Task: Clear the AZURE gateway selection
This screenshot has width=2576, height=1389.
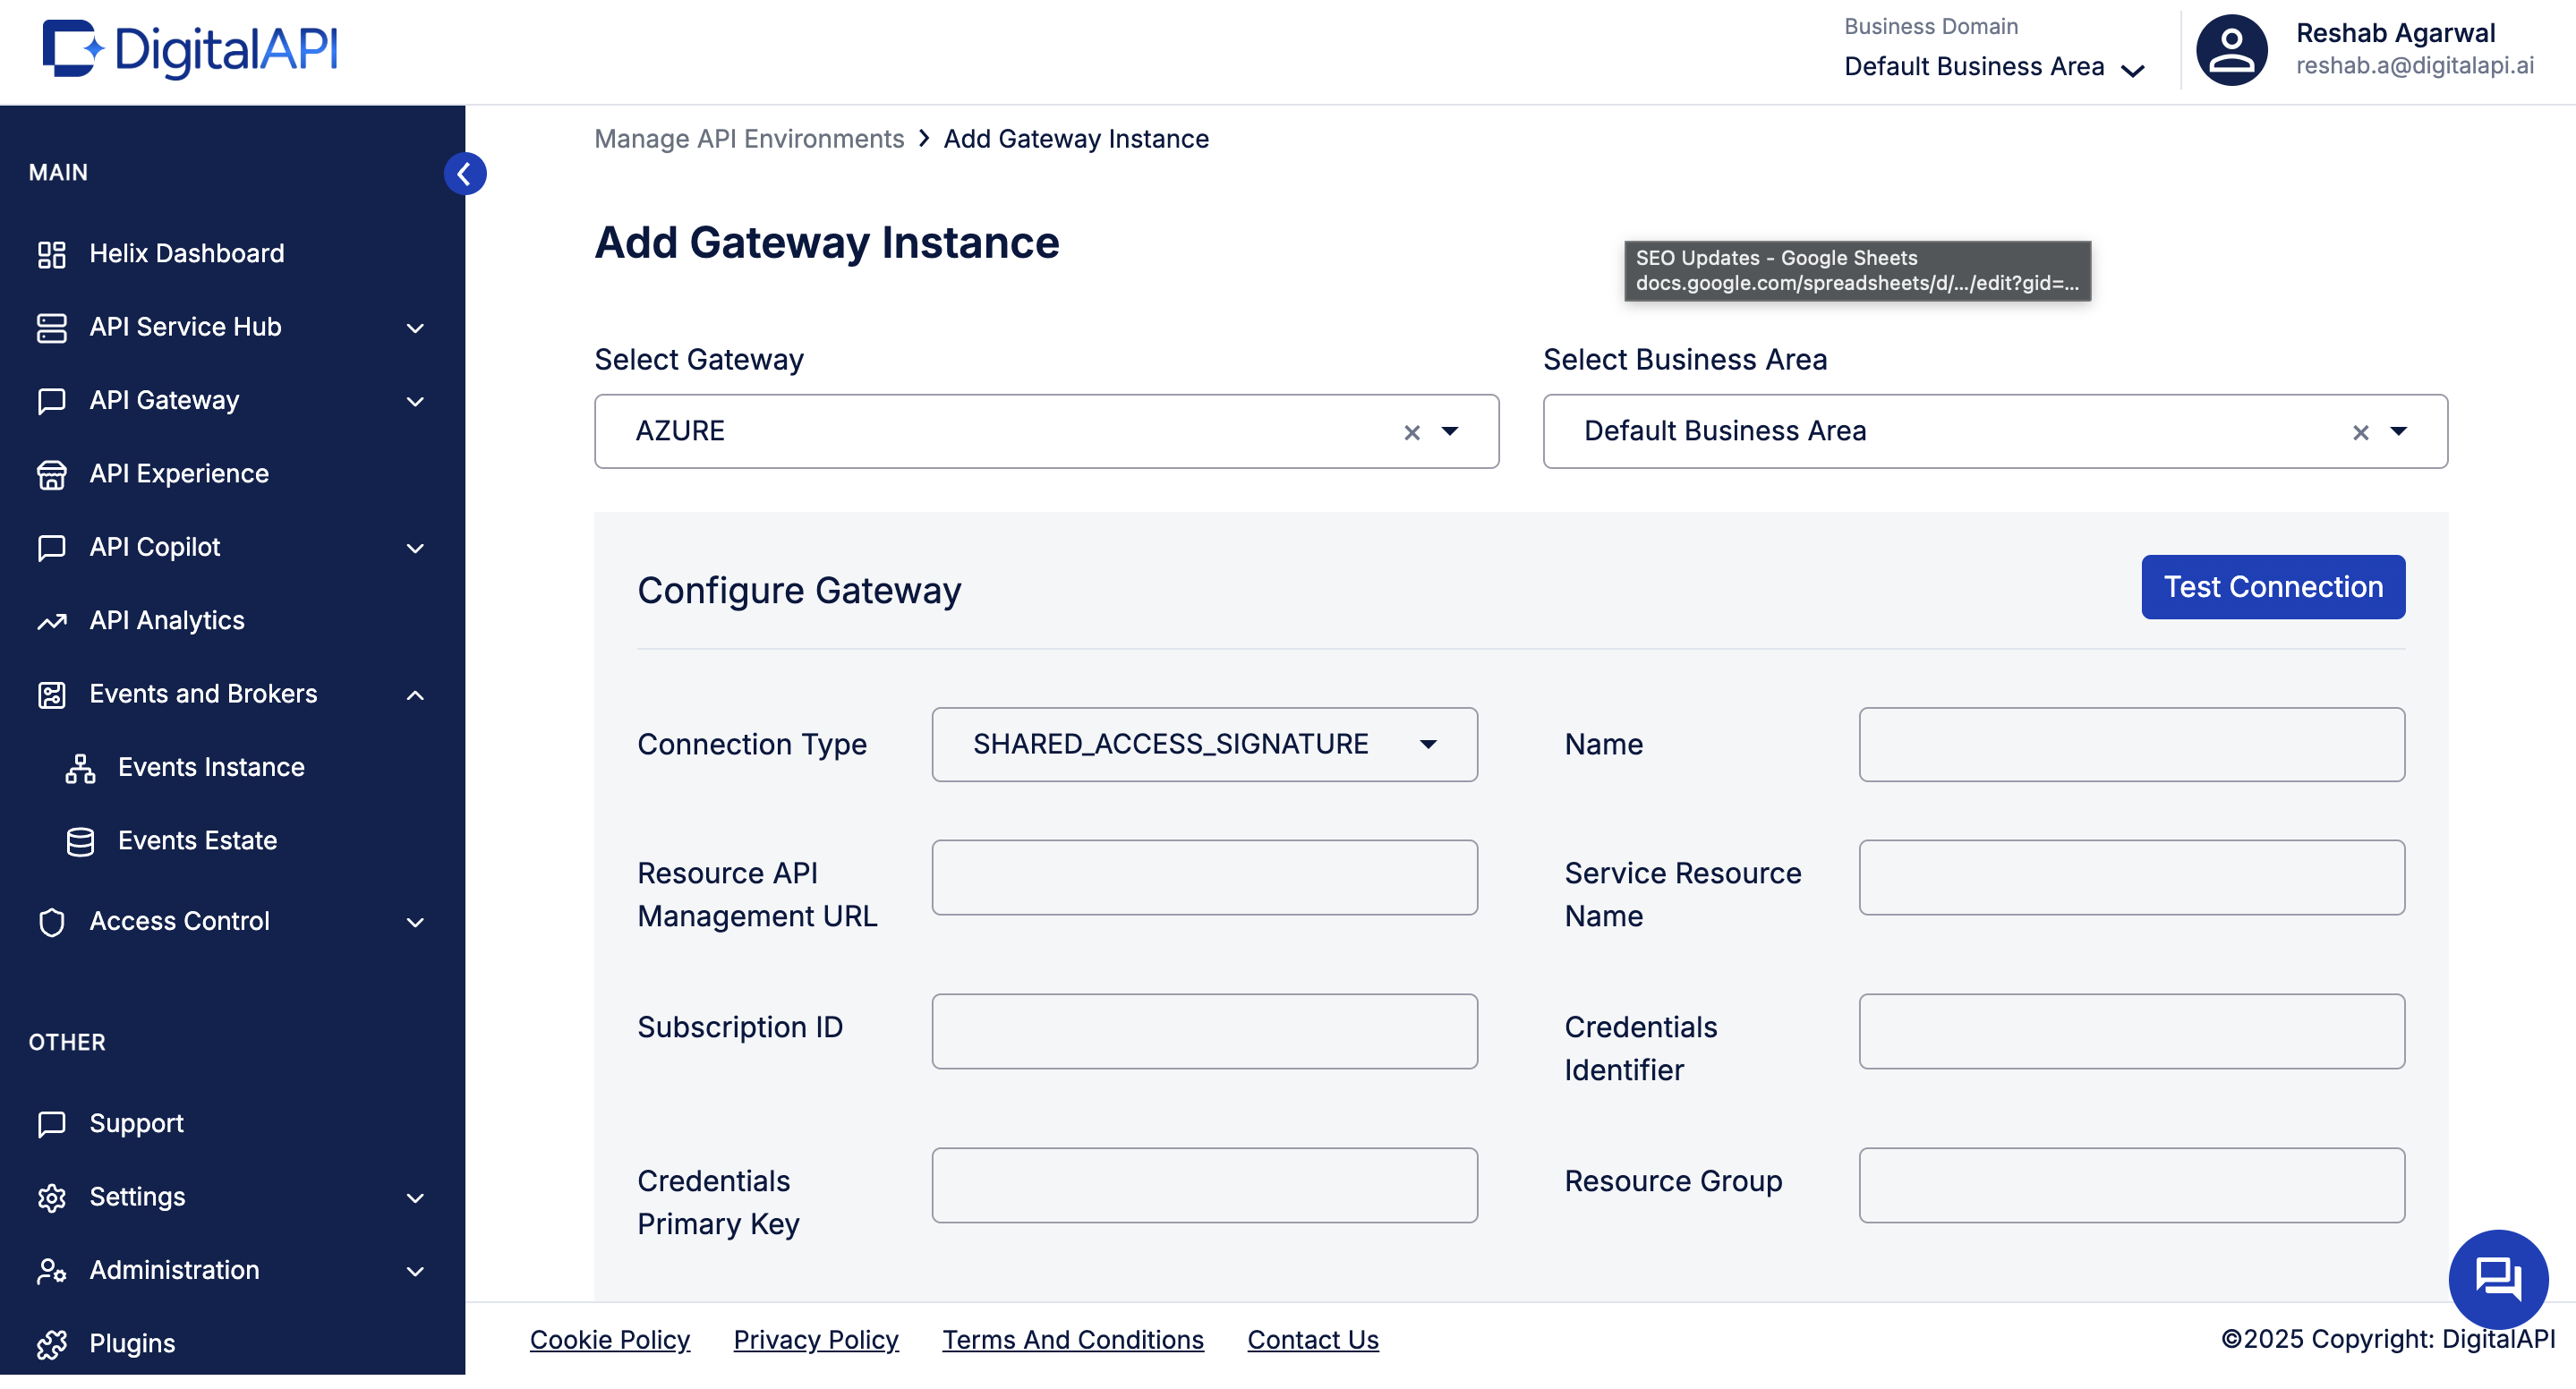Action: (1411, 432)
